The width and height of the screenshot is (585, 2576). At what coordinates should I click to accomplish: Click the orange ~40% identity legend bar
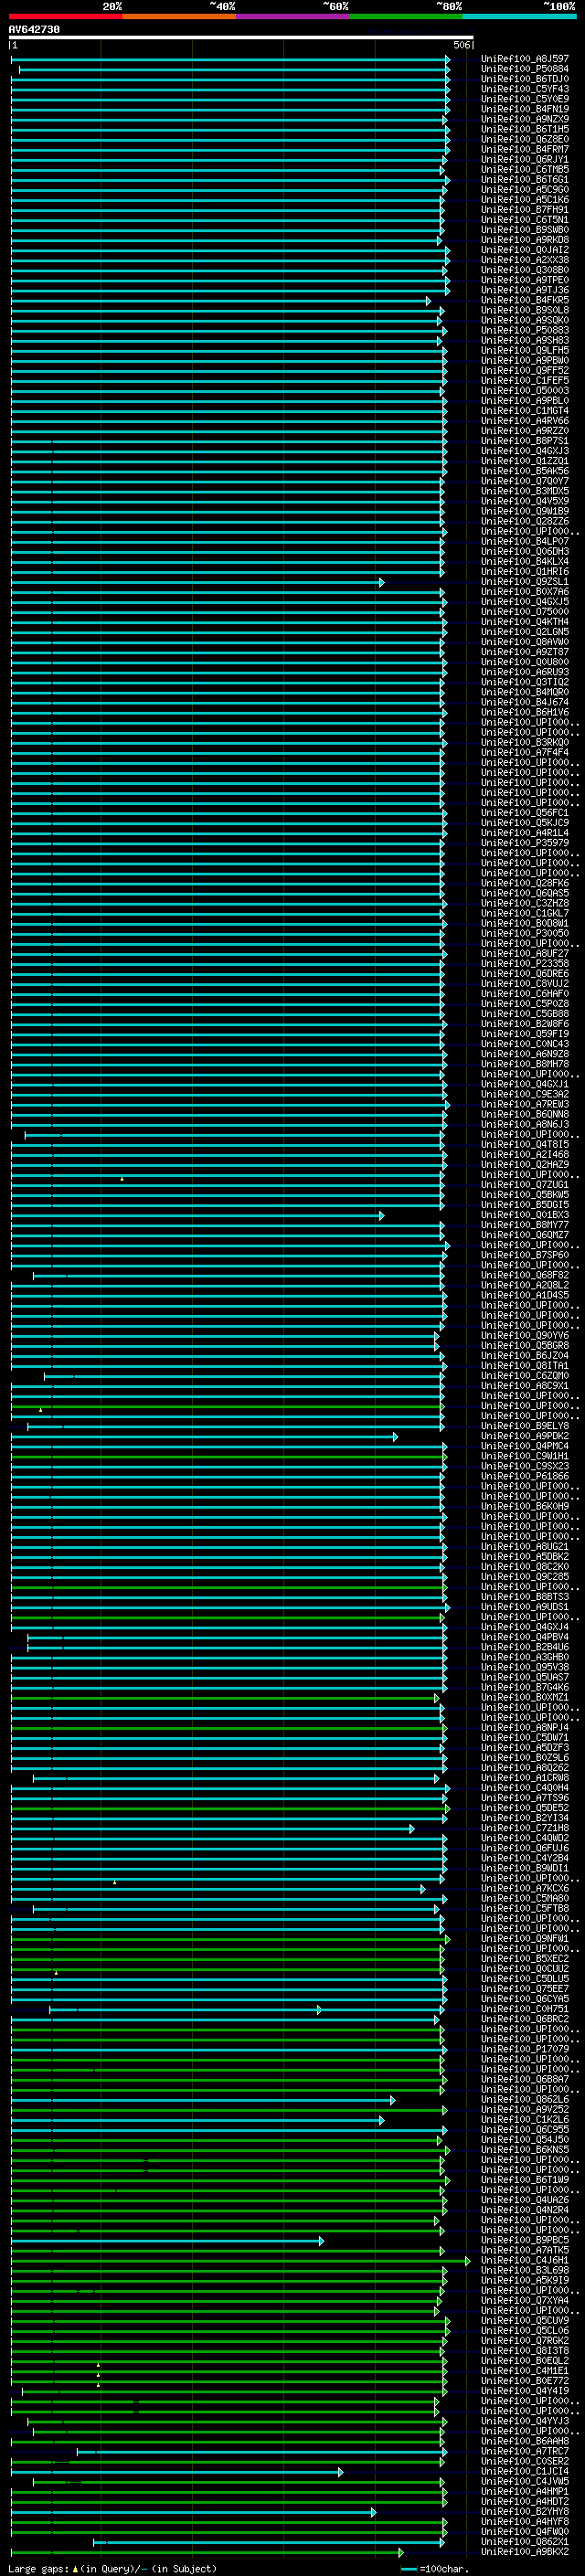[x=180, y=17]
